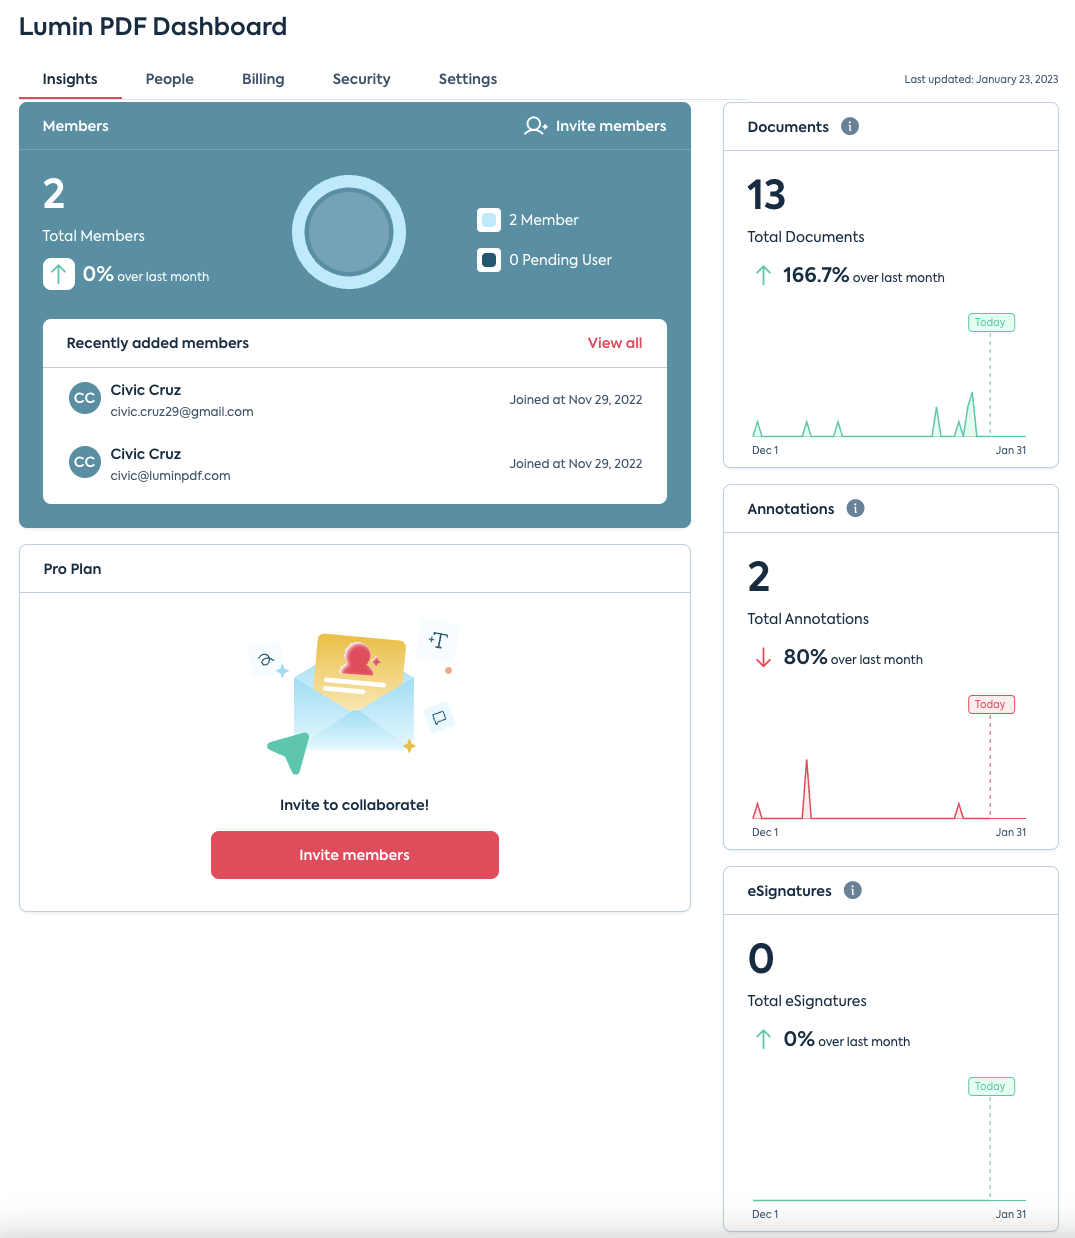Click the members donut chart
This screenshot has width=1075, height=1238.
(349, 231)
